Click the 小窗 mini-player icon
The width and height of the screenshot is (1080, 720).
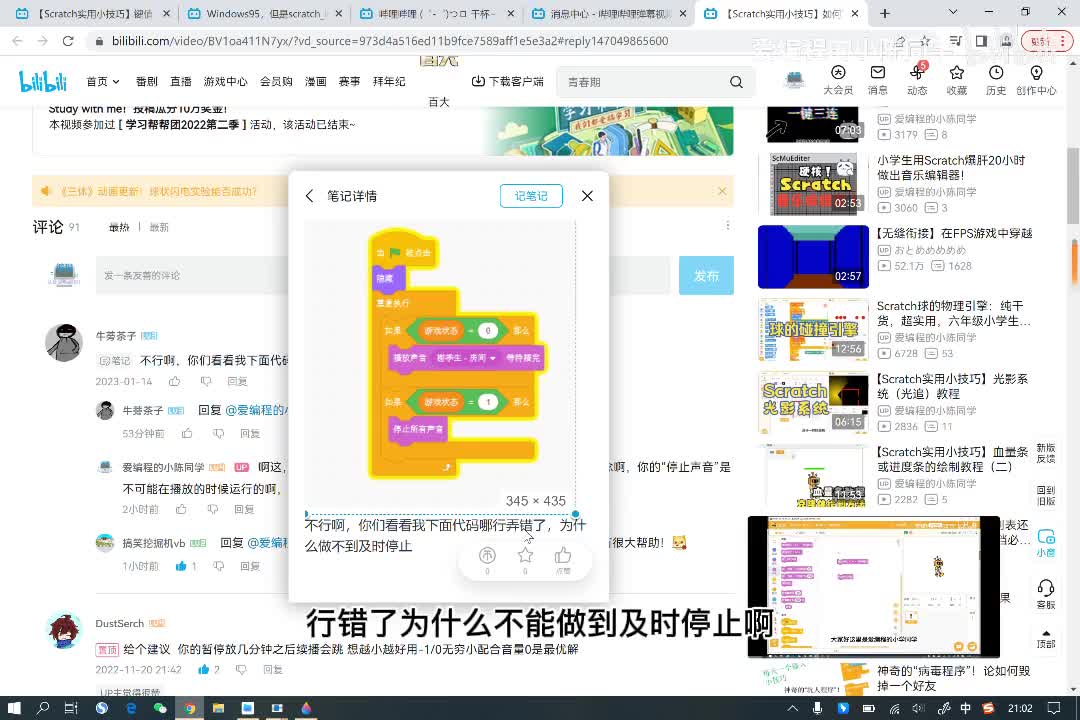point(1046,542)
